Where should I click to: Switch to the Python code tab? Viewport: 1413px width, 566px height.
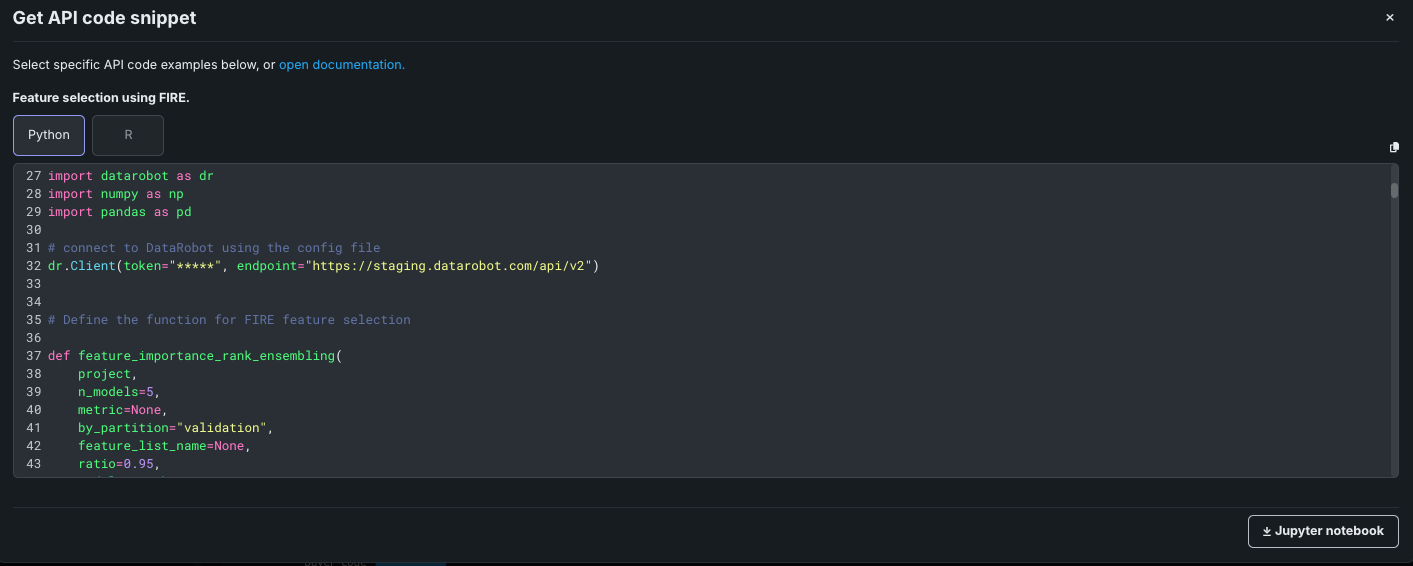(x=49, y=135)
